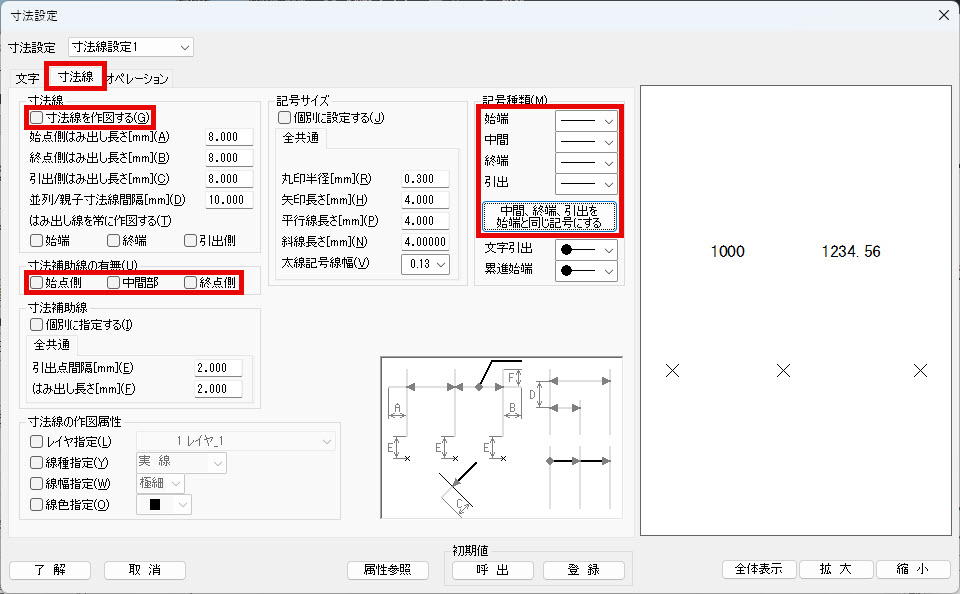The width and height of the screenshot is (960, 594).
Task: Enable the 寸法線を作図する checkbox
Action: click(37, 118)
